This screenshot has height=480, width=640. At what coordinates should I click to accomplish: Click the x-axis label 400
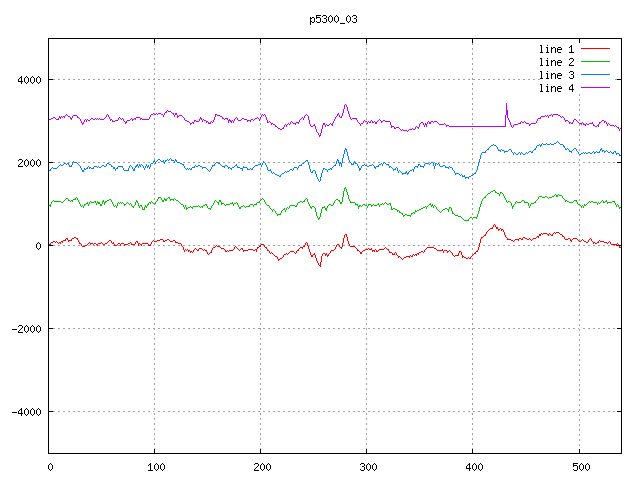tap(474, 467)
